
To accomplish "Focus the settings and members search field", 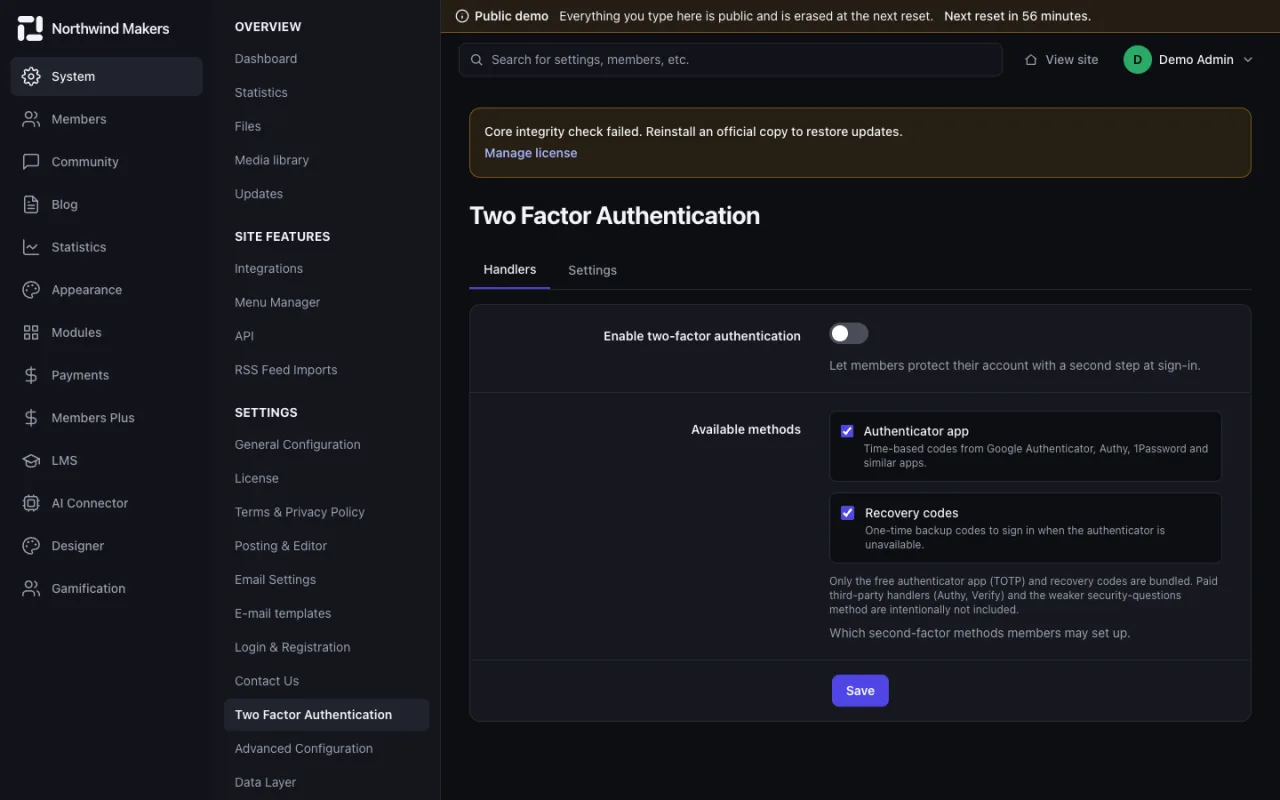I will 730,60.
